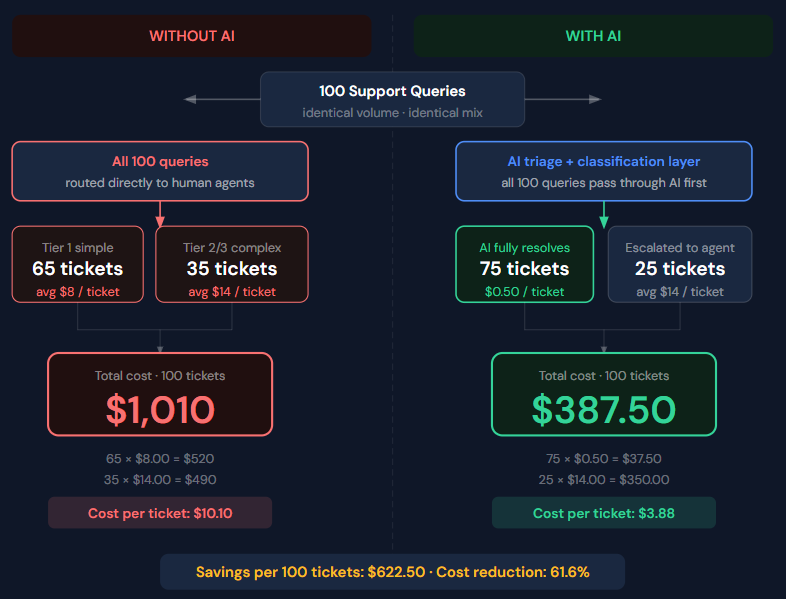Select the AI triage + classification layer box
Screen dimensions: 786x599
point(603,171)
